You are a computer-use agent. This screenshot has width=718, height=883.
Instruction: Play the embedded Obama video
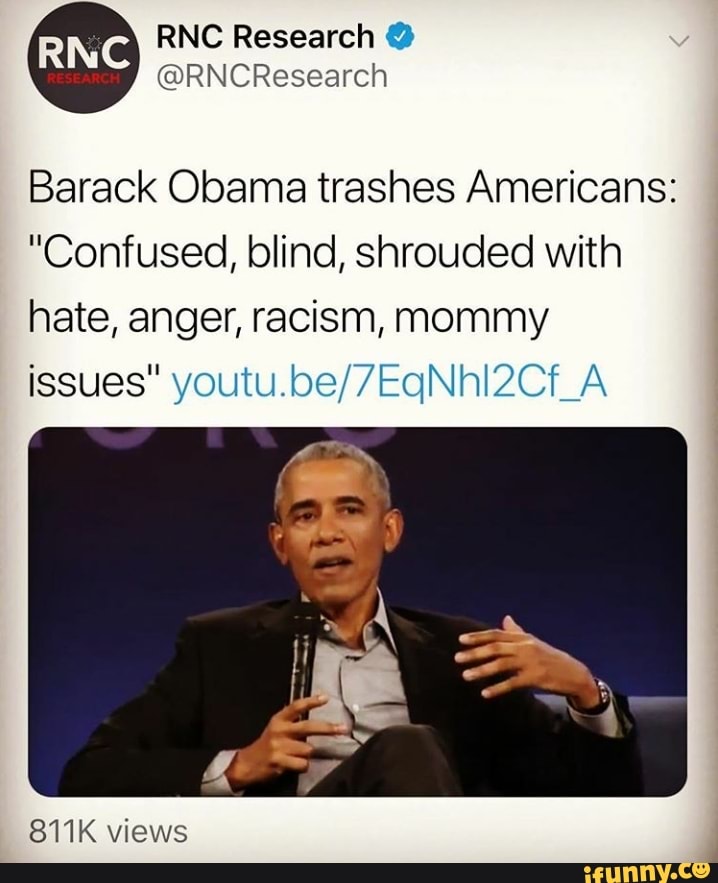click(358, 612)
